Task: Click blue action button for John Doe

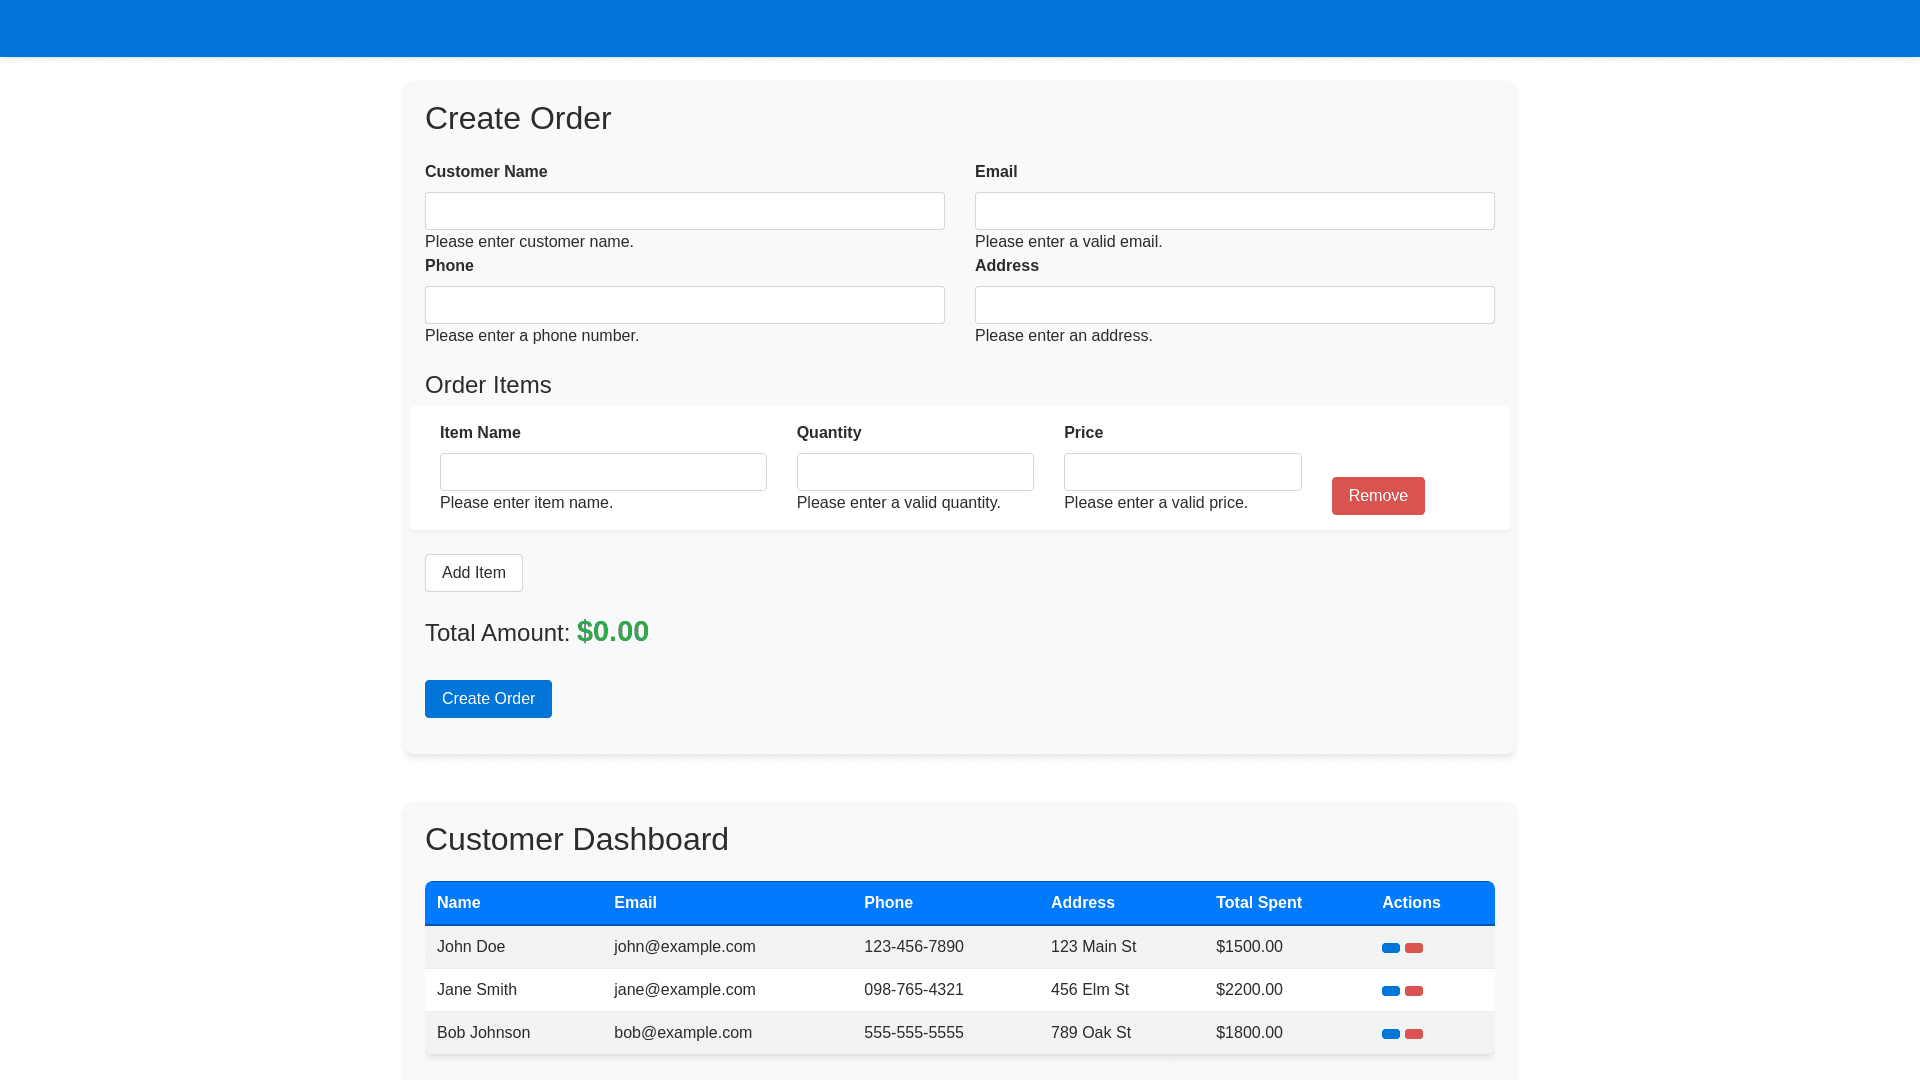Action: pos(1390,948)
